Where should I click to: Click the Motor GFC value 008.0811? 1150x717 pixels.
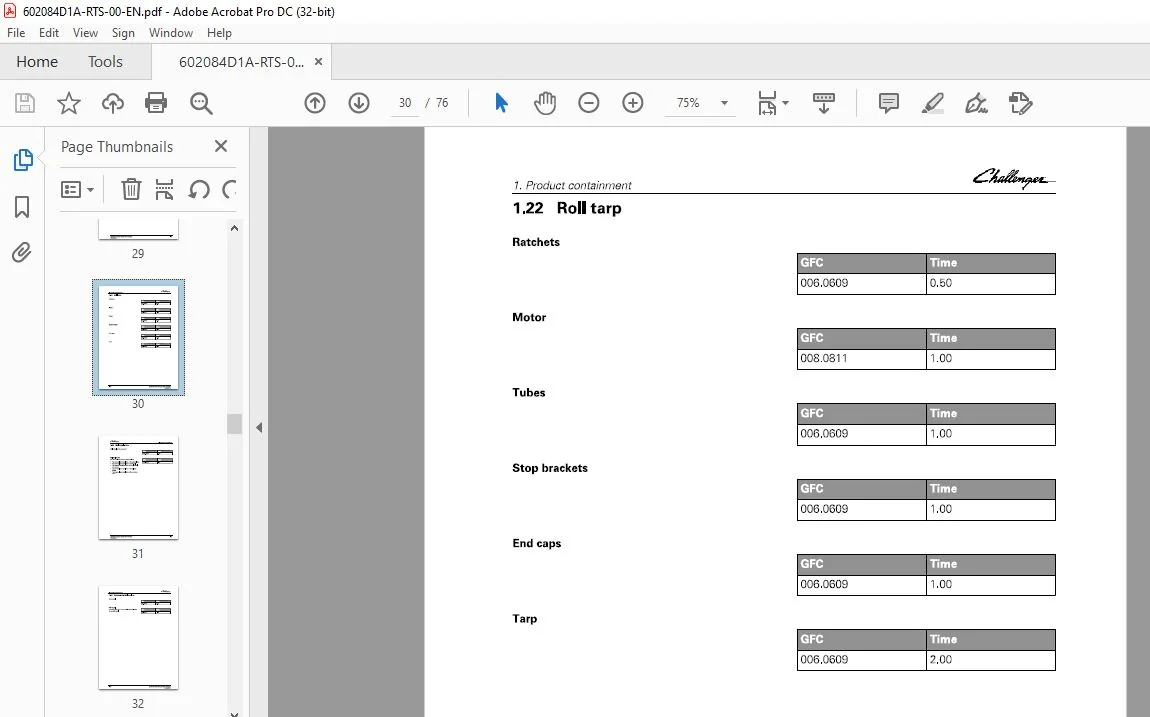[x=824, y=358]
